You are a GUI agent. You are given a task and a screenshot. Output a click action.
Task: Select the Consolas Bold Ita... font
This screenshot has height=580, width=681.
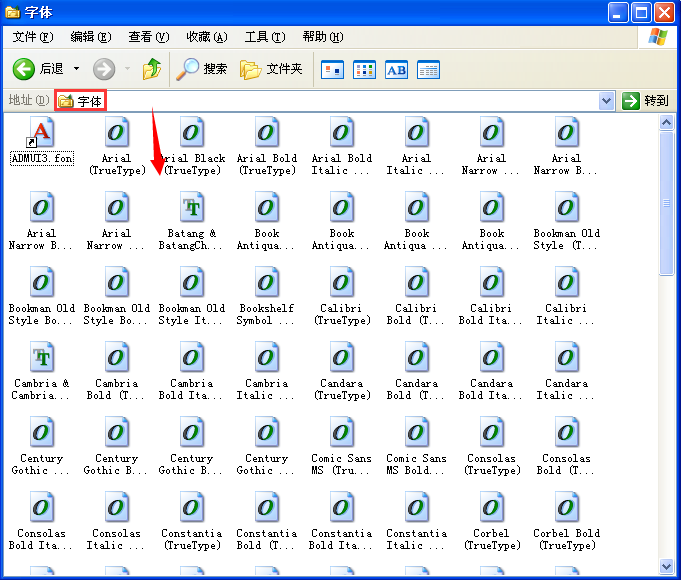click(x=42, y=522)
